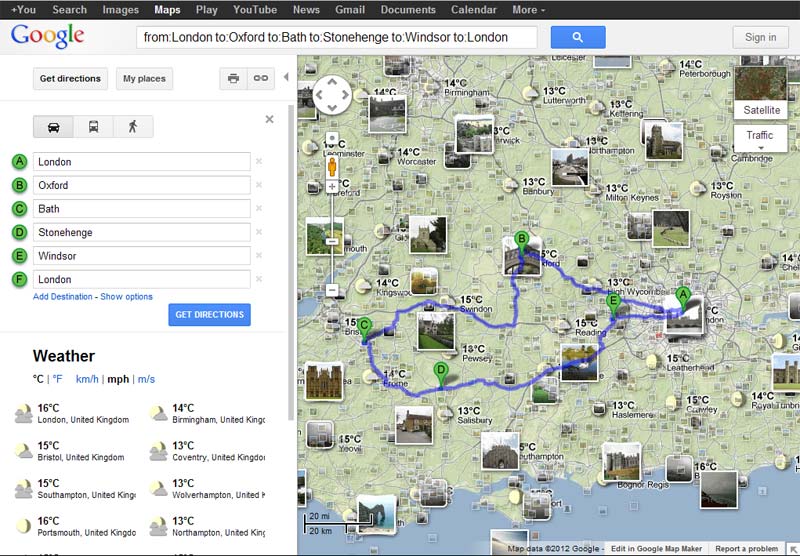
Task: Expand the Traffic layers dropdown
Action: coord(759,139)
